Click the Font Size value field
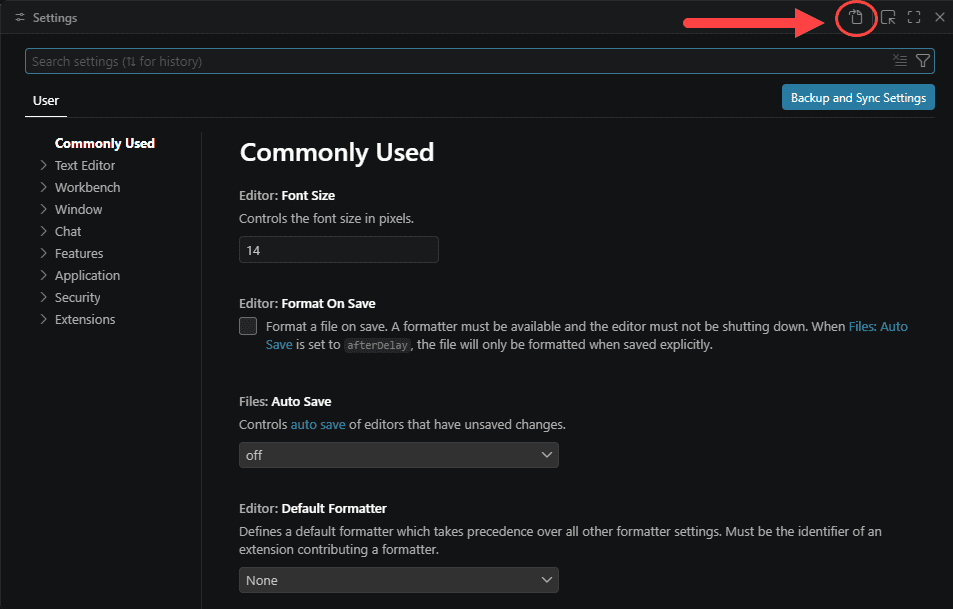Viewport: 953px width, 609px height. (339, 250)
